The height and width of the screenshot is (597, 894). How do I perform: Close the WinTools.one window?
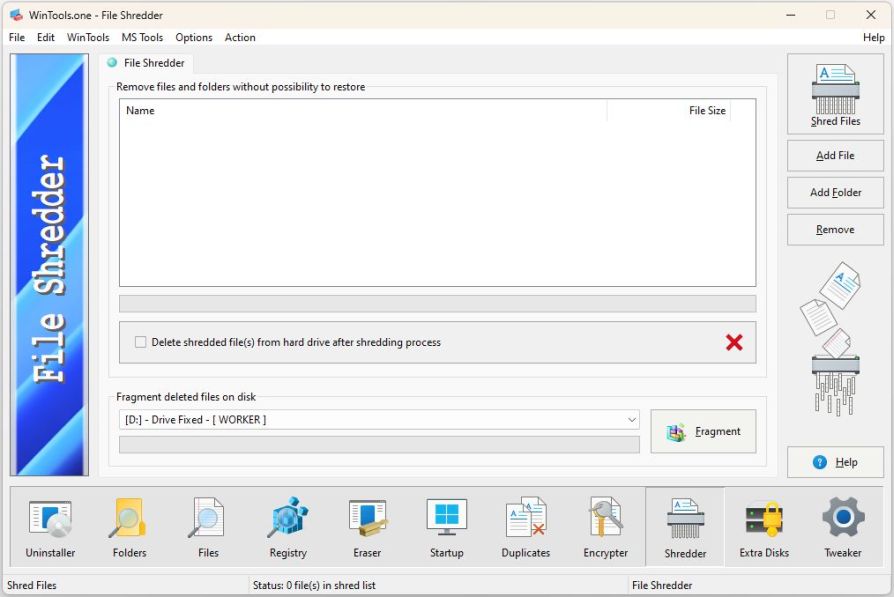coord(871,15)
